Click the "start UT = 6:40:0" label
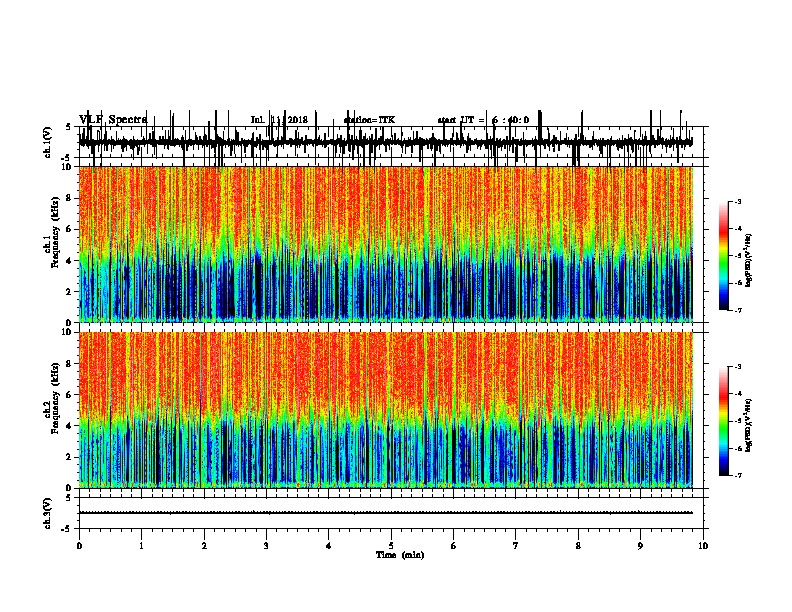This screenshot has width=792, height=612. pos(483,120)
